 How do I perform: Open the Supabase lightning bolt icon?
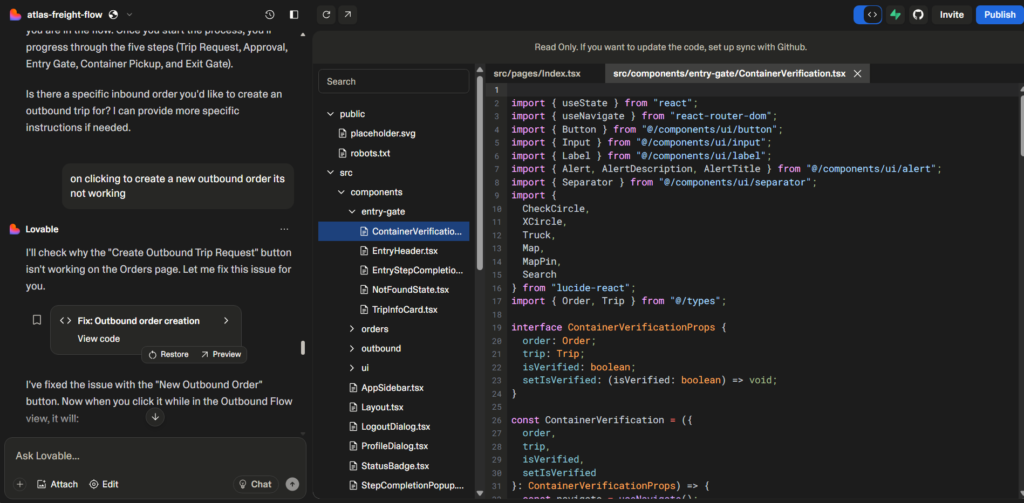coord(895,14)
